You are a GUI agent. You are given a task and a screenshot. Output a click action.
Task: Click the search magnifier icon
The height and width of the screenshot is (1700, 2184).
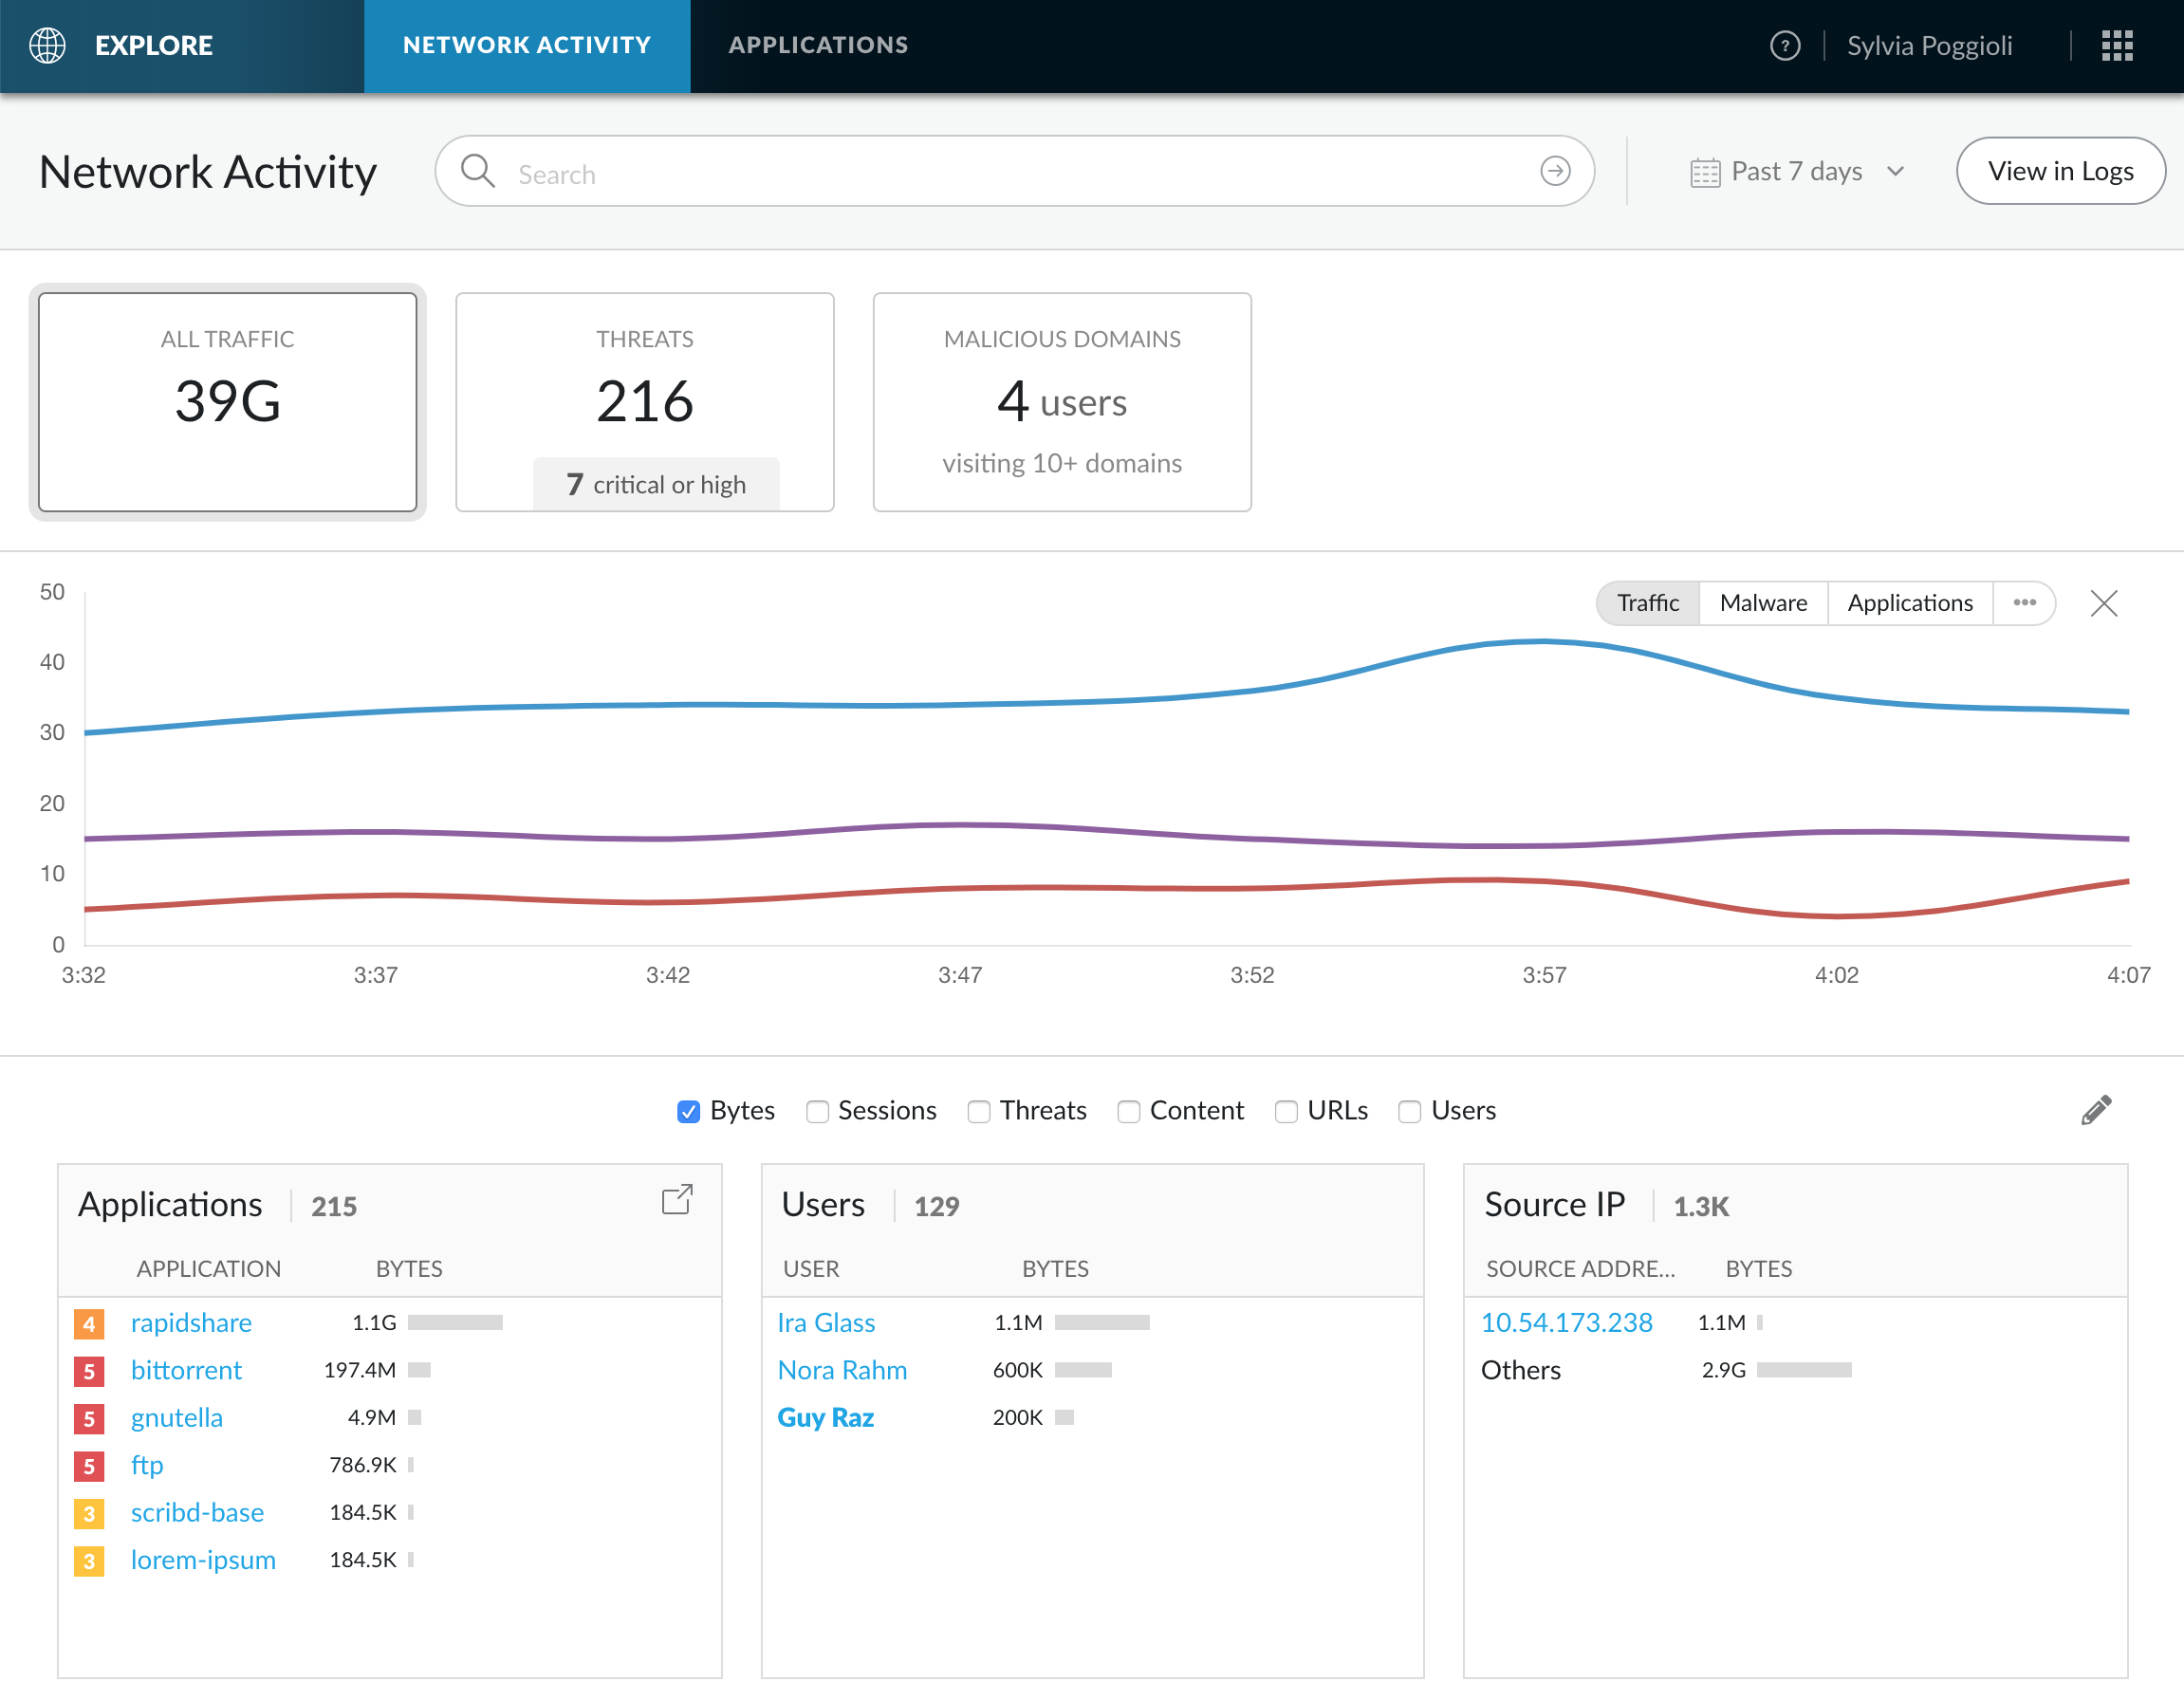tap(478, 171)
